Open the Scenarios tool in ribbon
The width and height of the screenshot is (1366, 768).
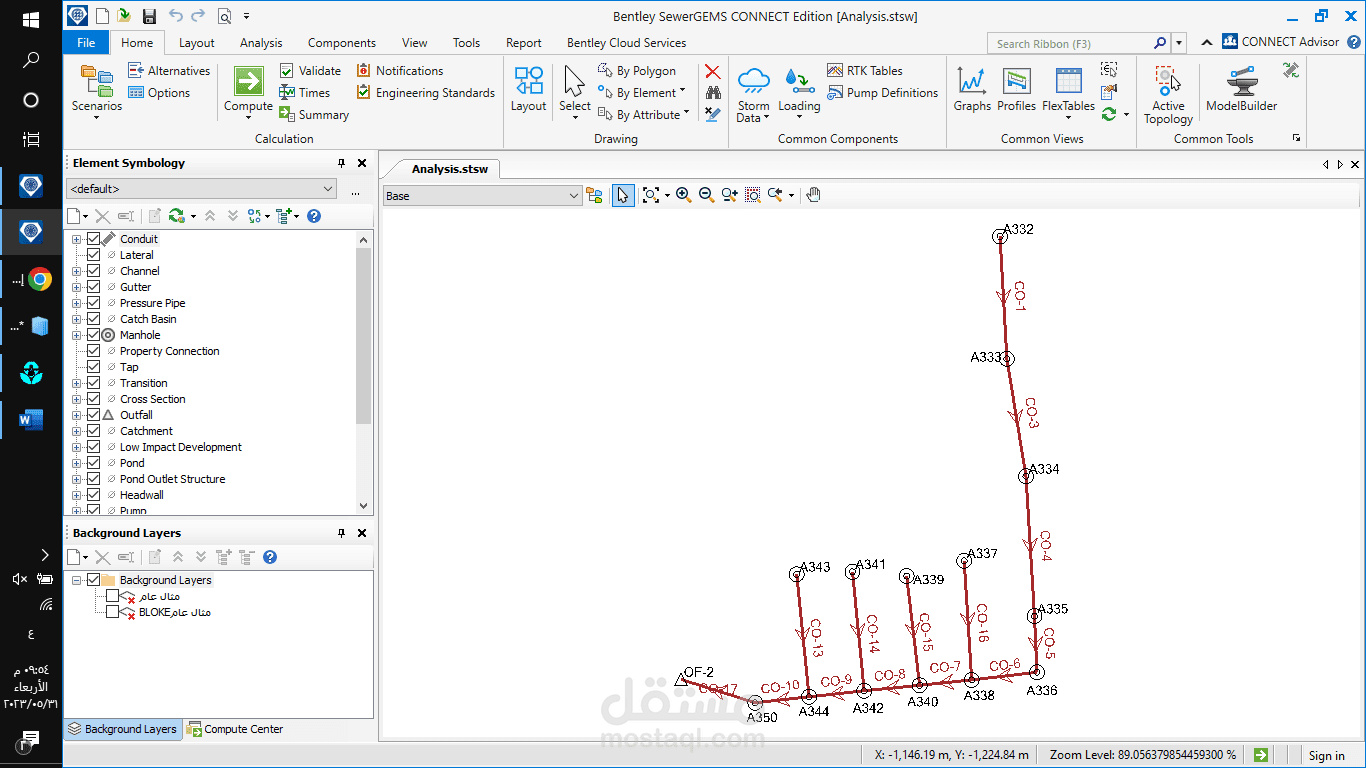tap(96, 90)
